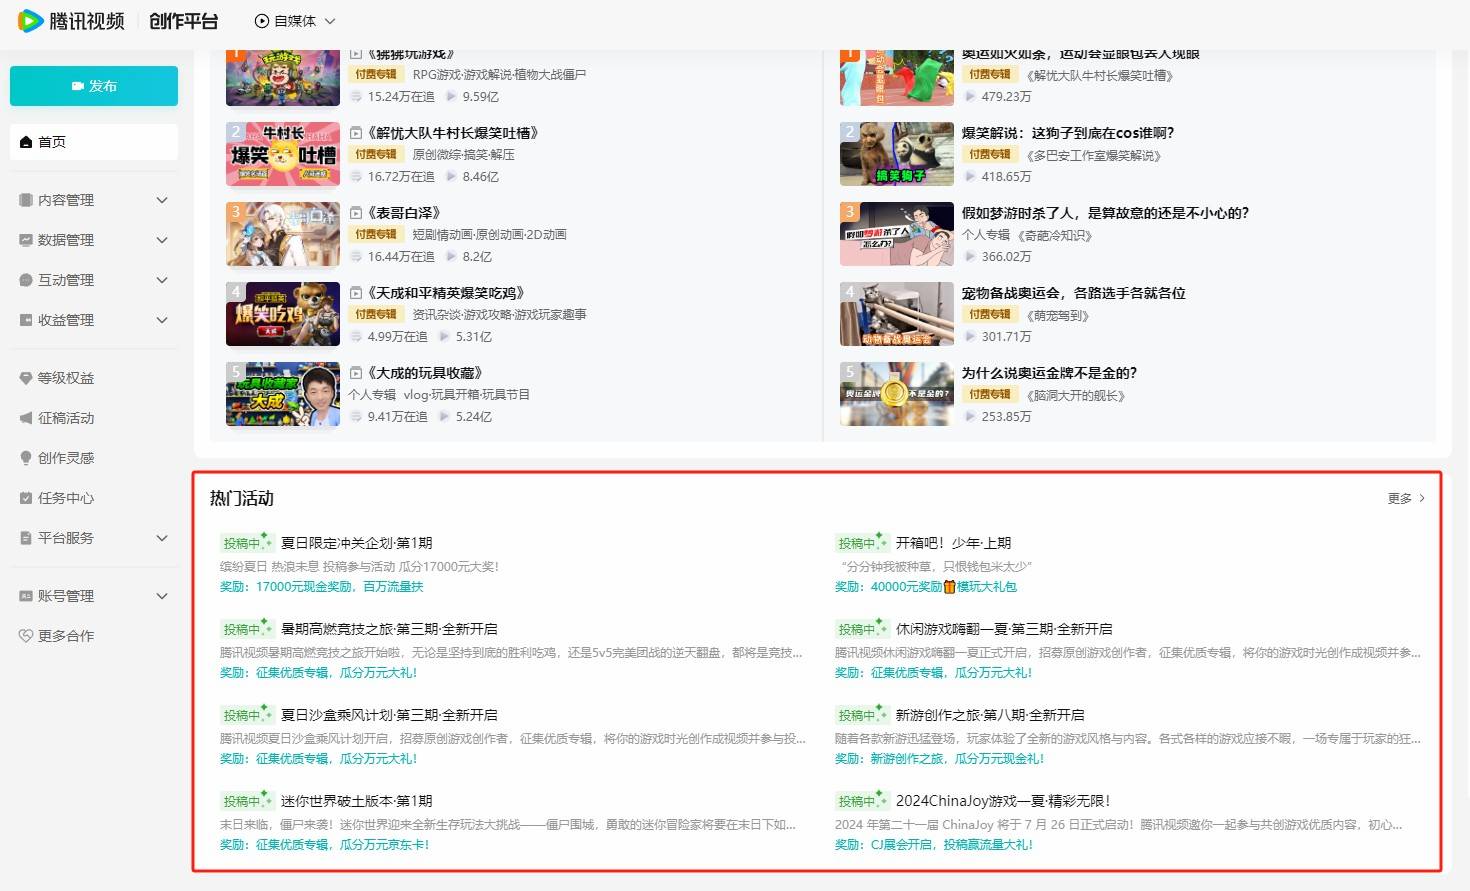Open 夏日限定冲关企划·第1期 activity

[x=357, y=543]
